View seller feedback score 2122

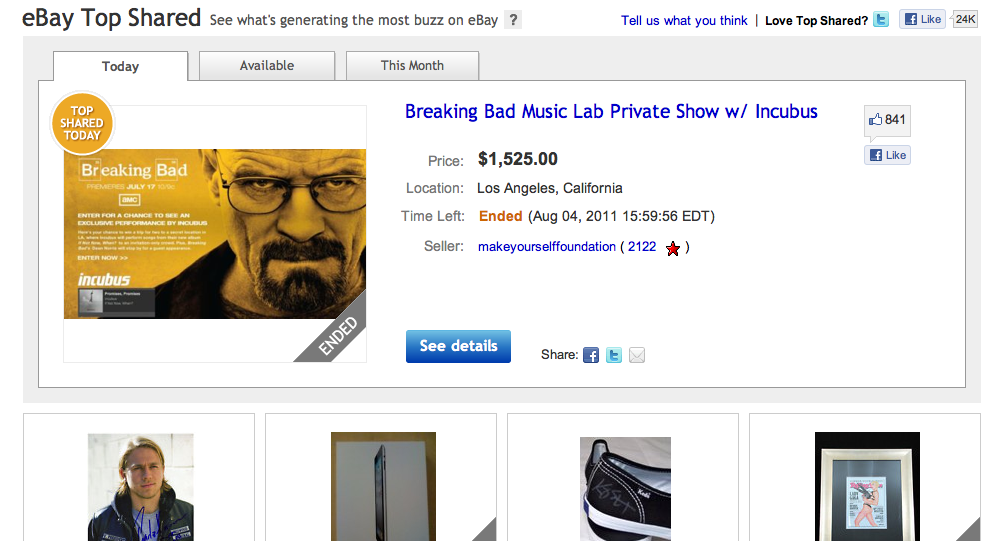click(x=642, y=247)
